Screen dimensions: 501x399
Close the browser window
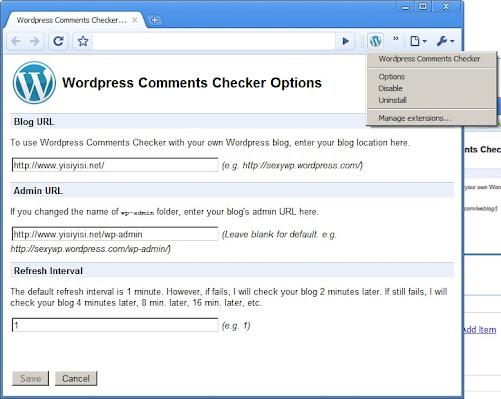coord(446,7)
